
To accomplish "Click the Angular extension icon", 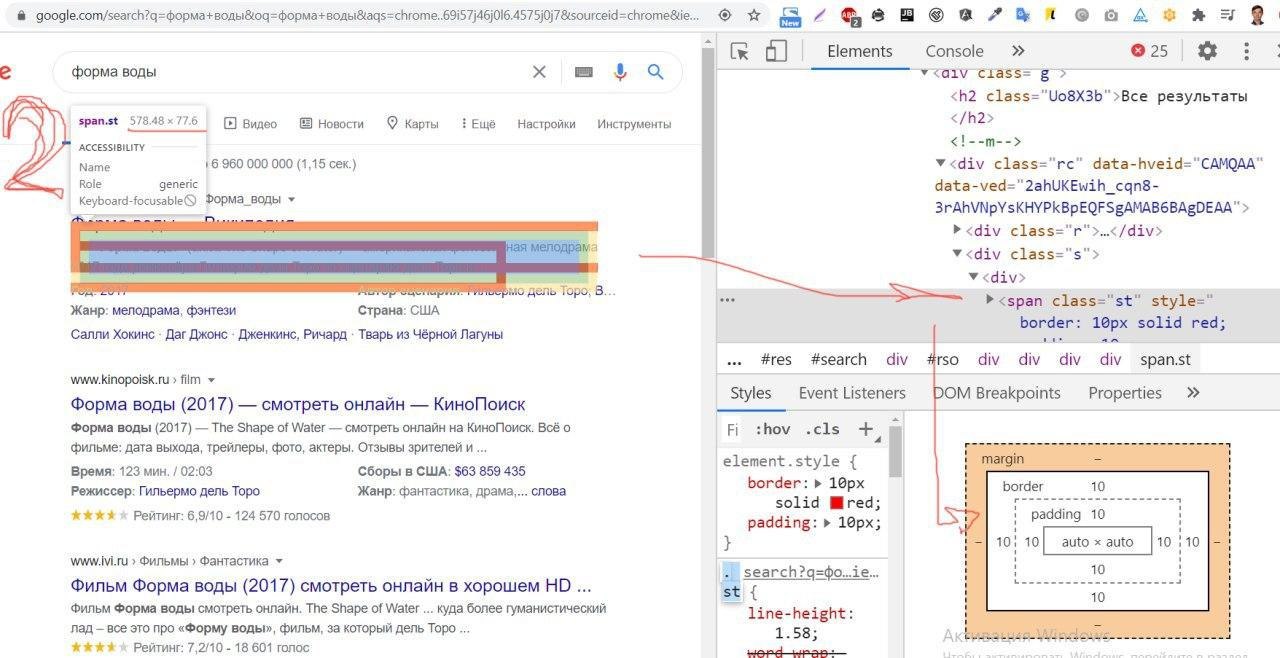I will point(966,16).
